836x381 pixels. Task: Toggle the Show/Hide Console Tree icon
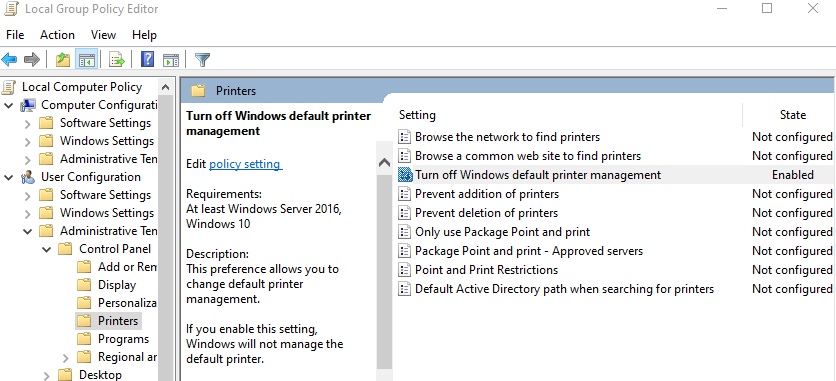[86, 59]
